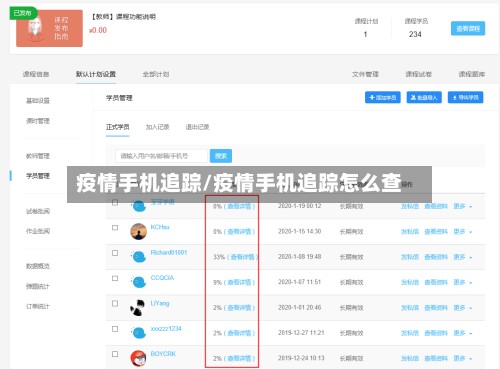Click xxxzzz1234's blue avatar icon
This screenshot has height=369, width=500.
pos(138,333)
